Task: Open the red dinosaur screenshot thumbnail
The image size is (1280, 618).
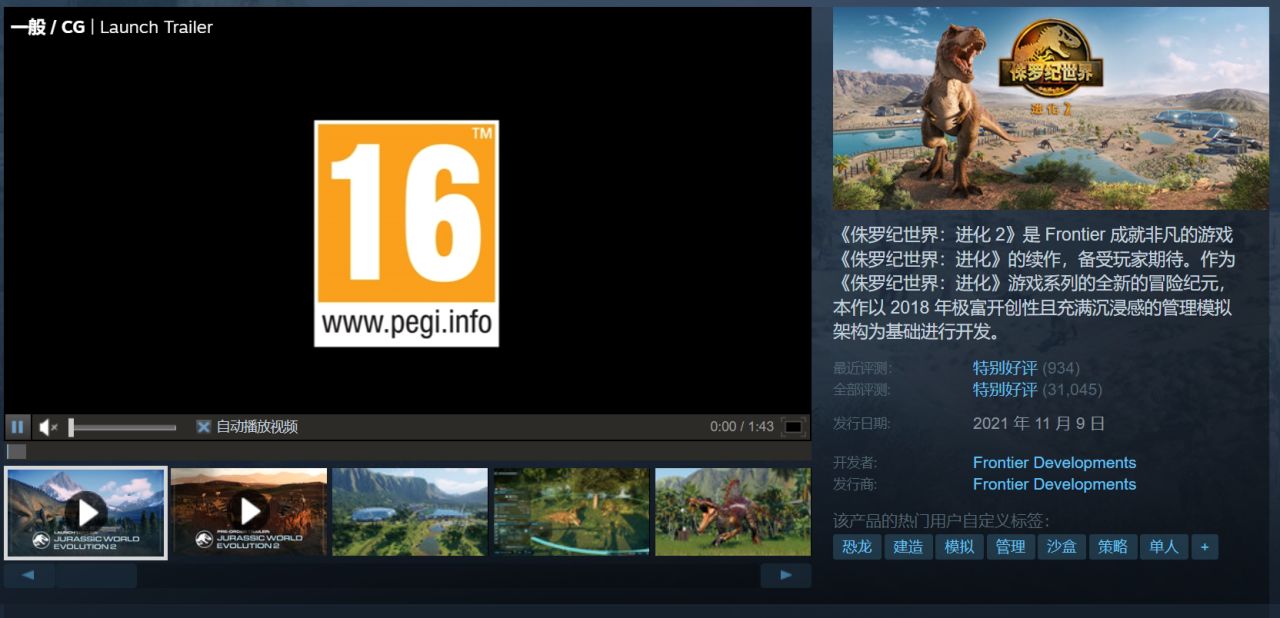Action: [x=732, y=512]
